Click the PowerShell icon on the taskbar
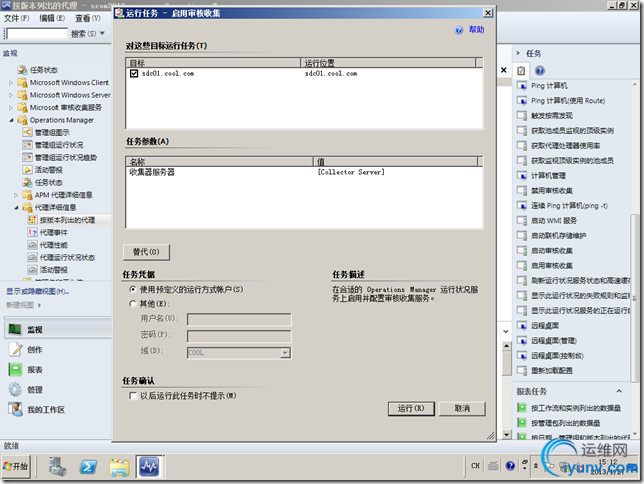The height and width of the screenshot is (484, 644). [x=88, y=466]
